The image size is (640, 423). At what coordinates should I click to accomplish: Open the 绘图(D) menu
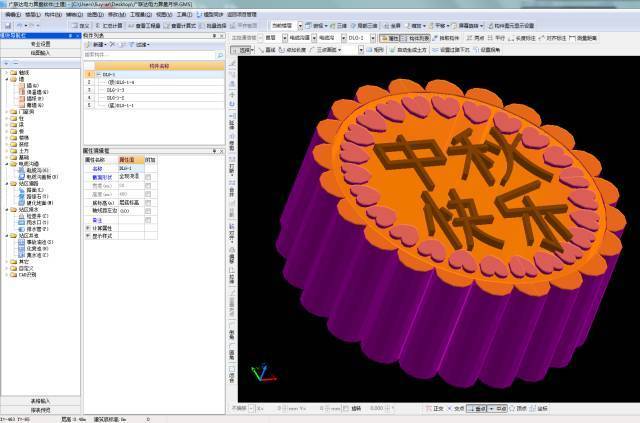point(95,14)
